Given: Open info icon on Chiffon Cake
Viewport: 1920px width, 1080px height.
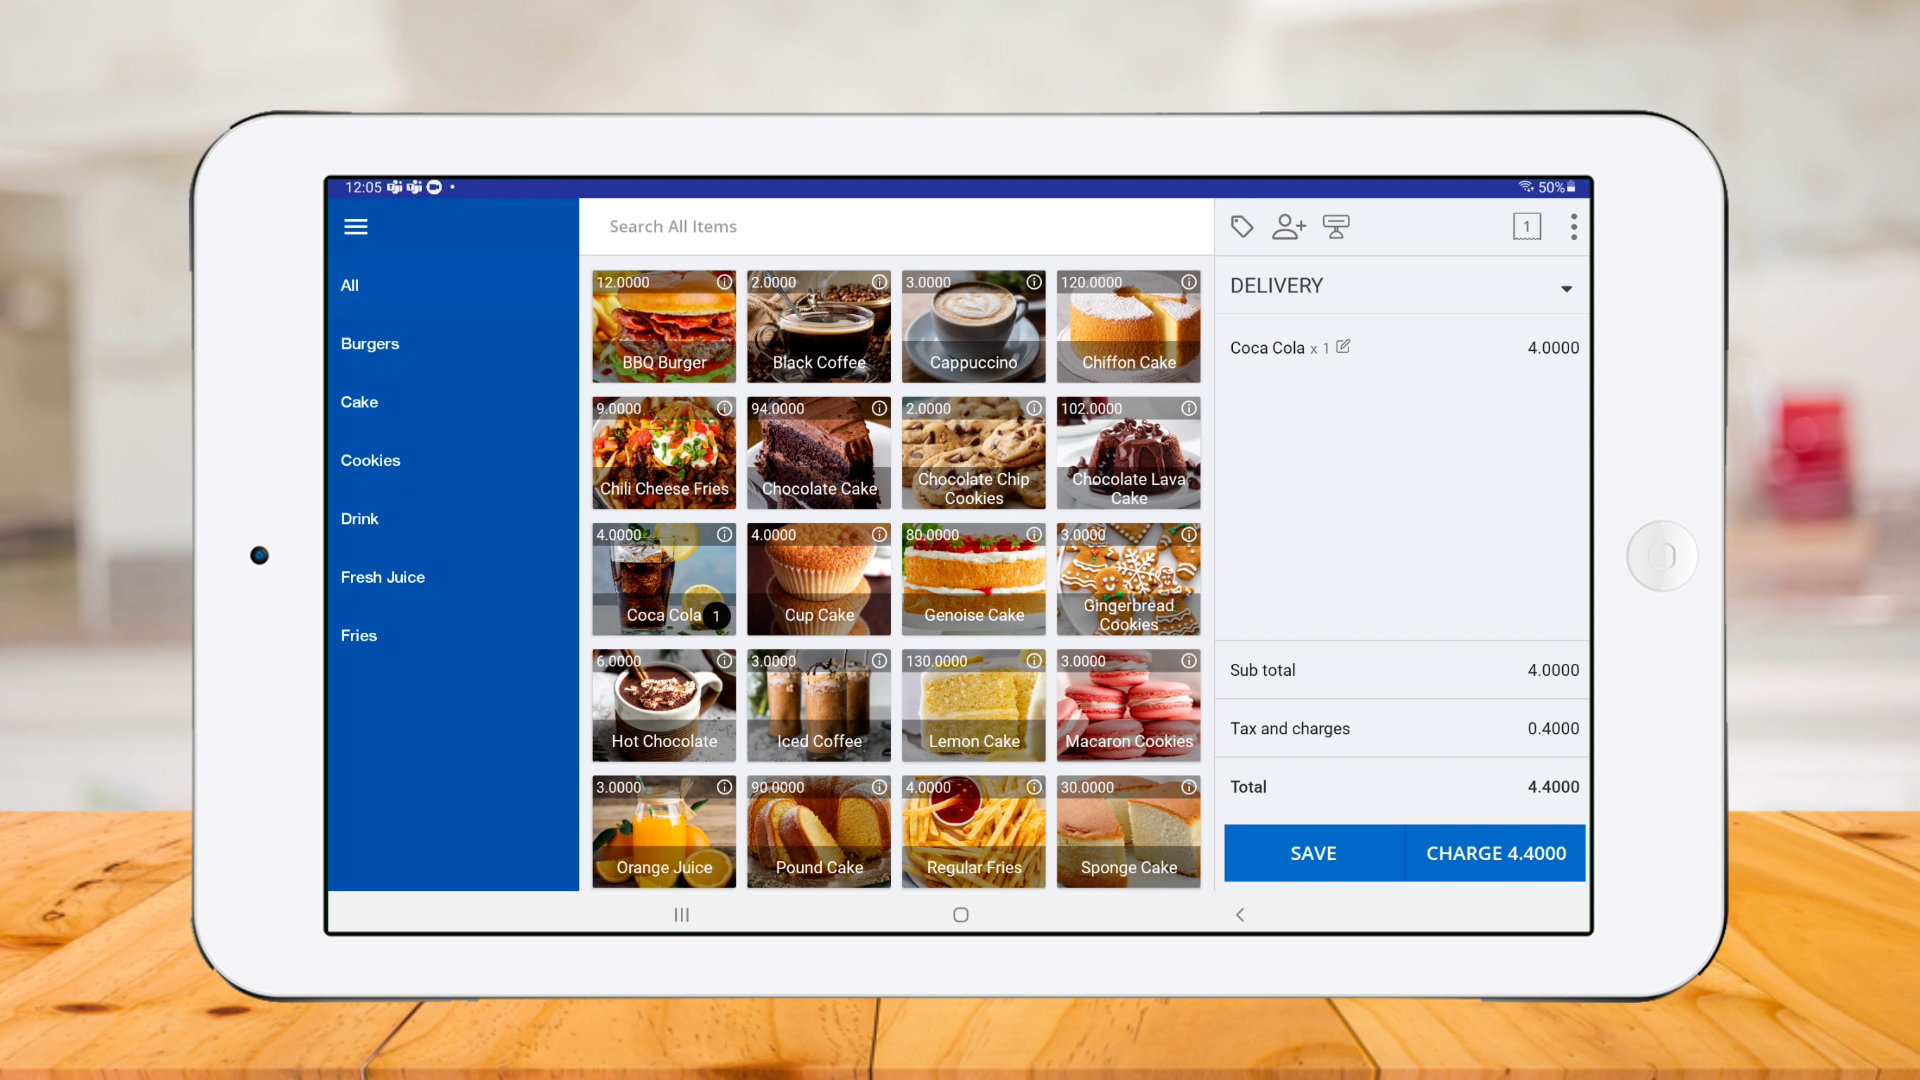Looking at the screenshot, I should click(1188, 283).
